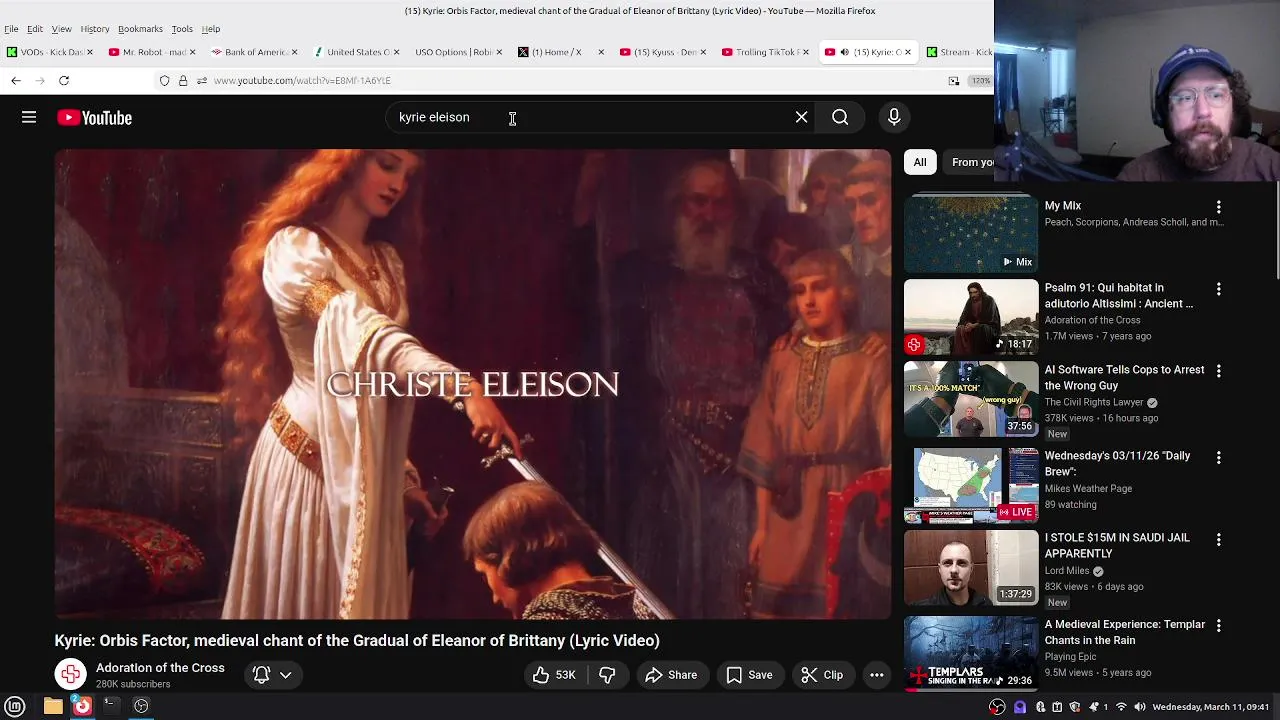Clear the search box with the X

click(x=801, y=117)
